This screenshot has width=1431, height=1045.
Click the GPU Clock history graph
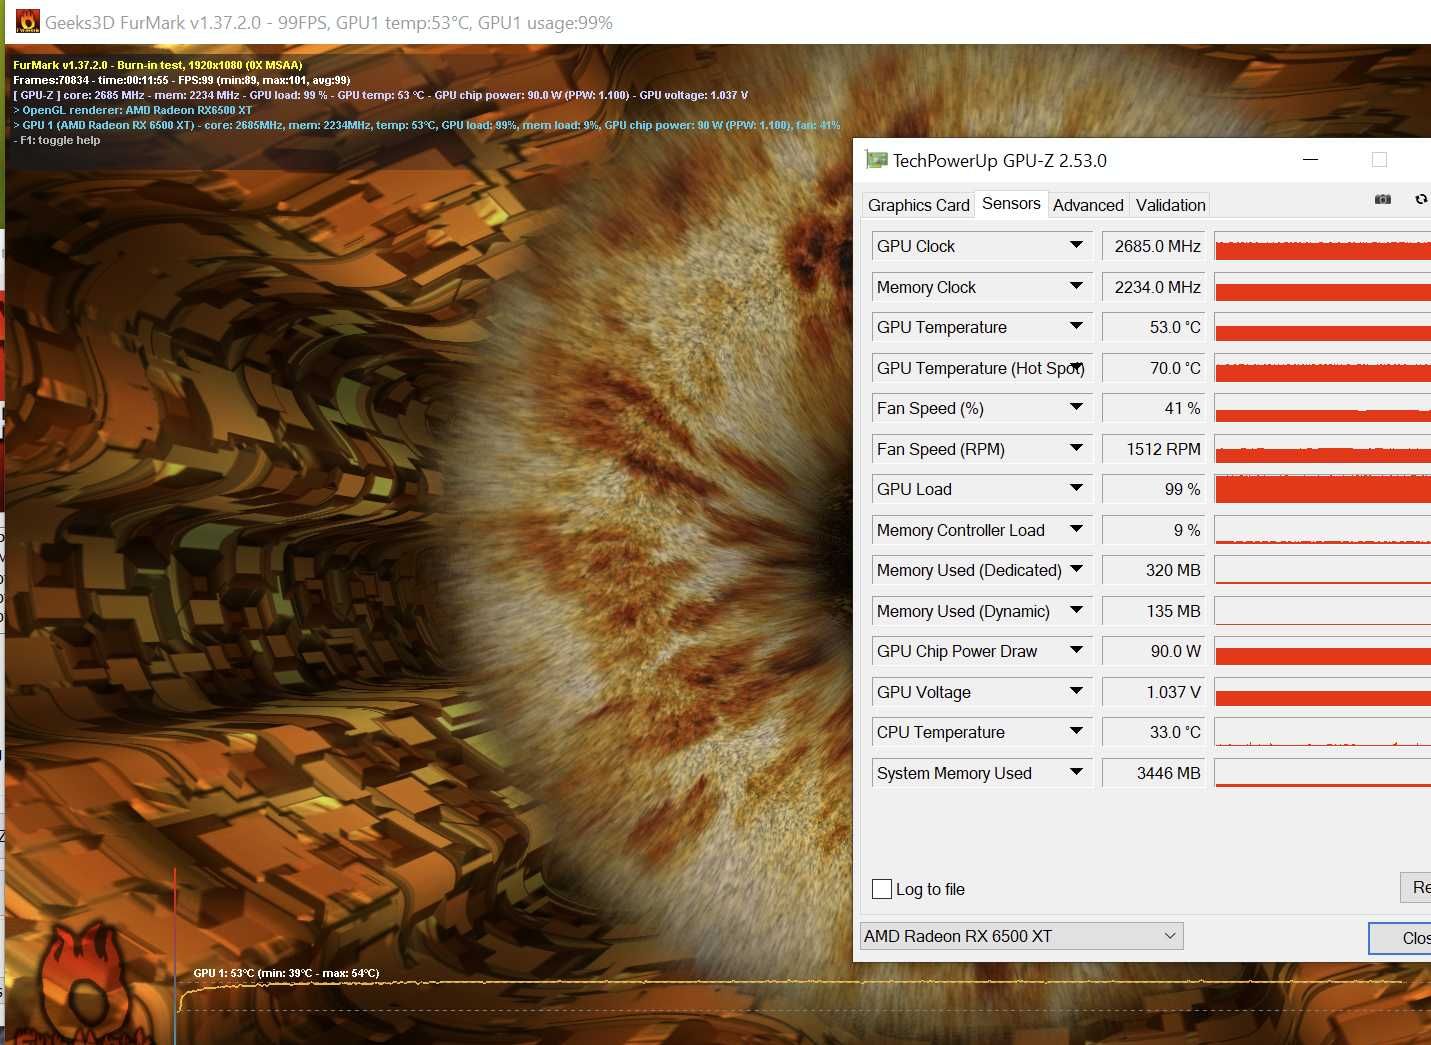click(x=1322, y=246)
